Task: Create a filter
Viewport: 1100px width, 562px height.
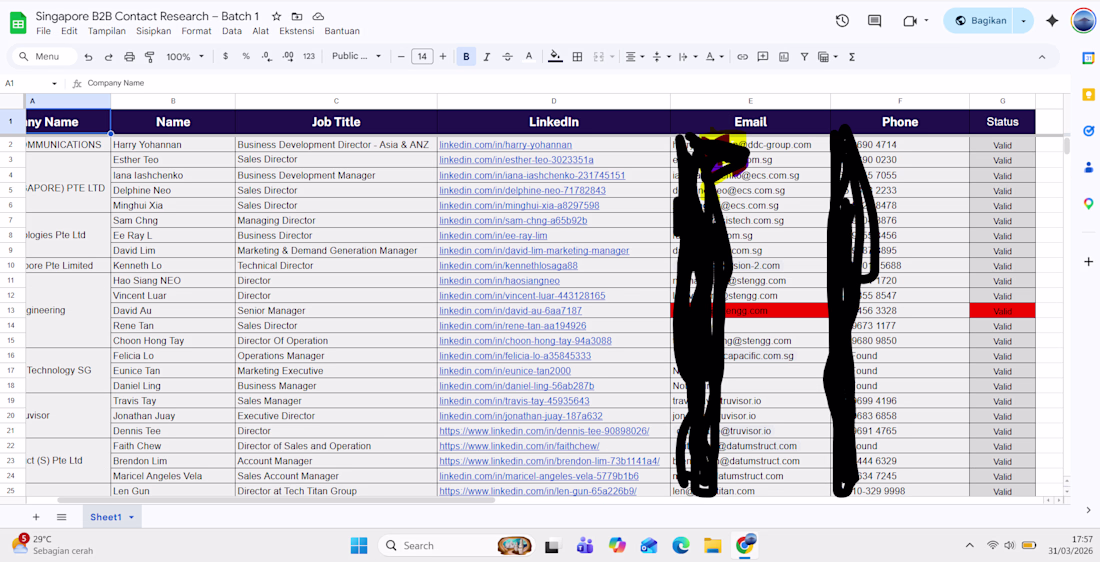Action: 804,57
